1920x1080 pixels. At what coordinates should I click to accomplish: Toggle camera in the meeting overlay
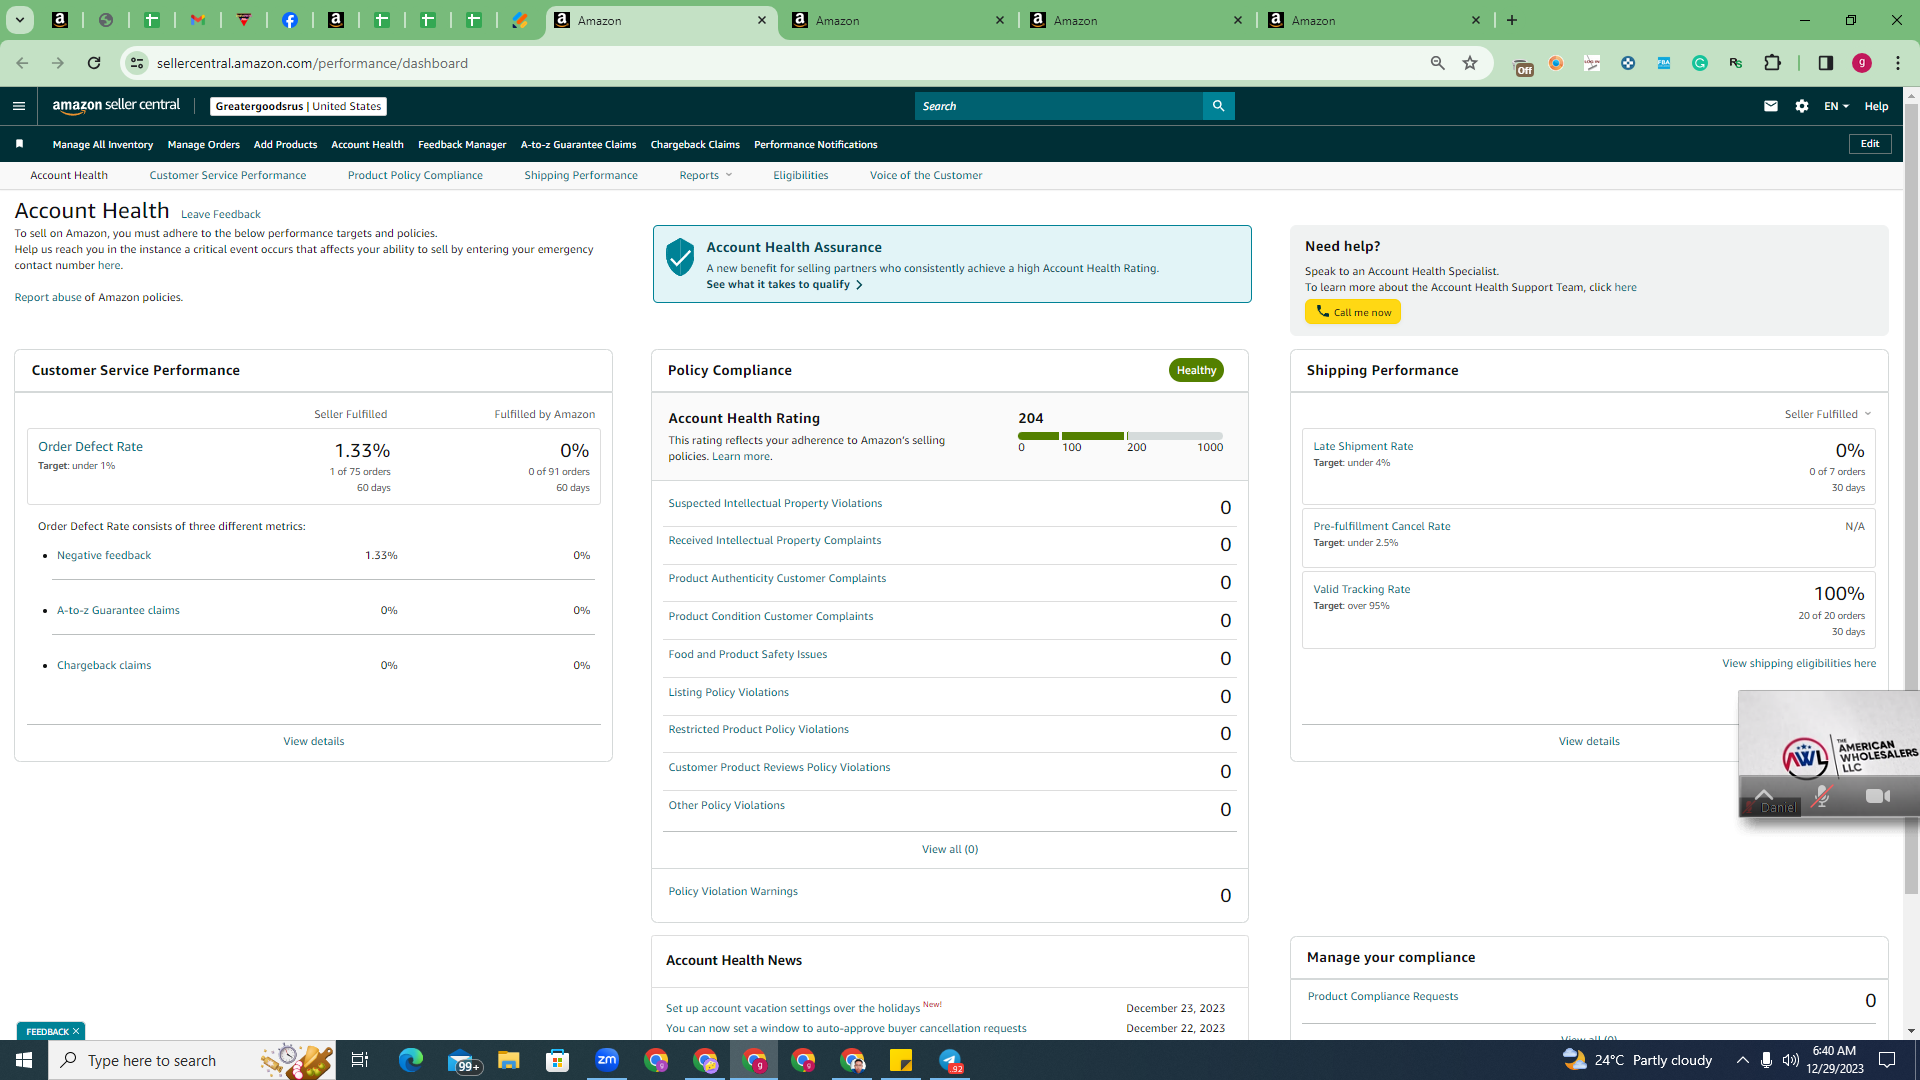click(x=1878, y=796)
